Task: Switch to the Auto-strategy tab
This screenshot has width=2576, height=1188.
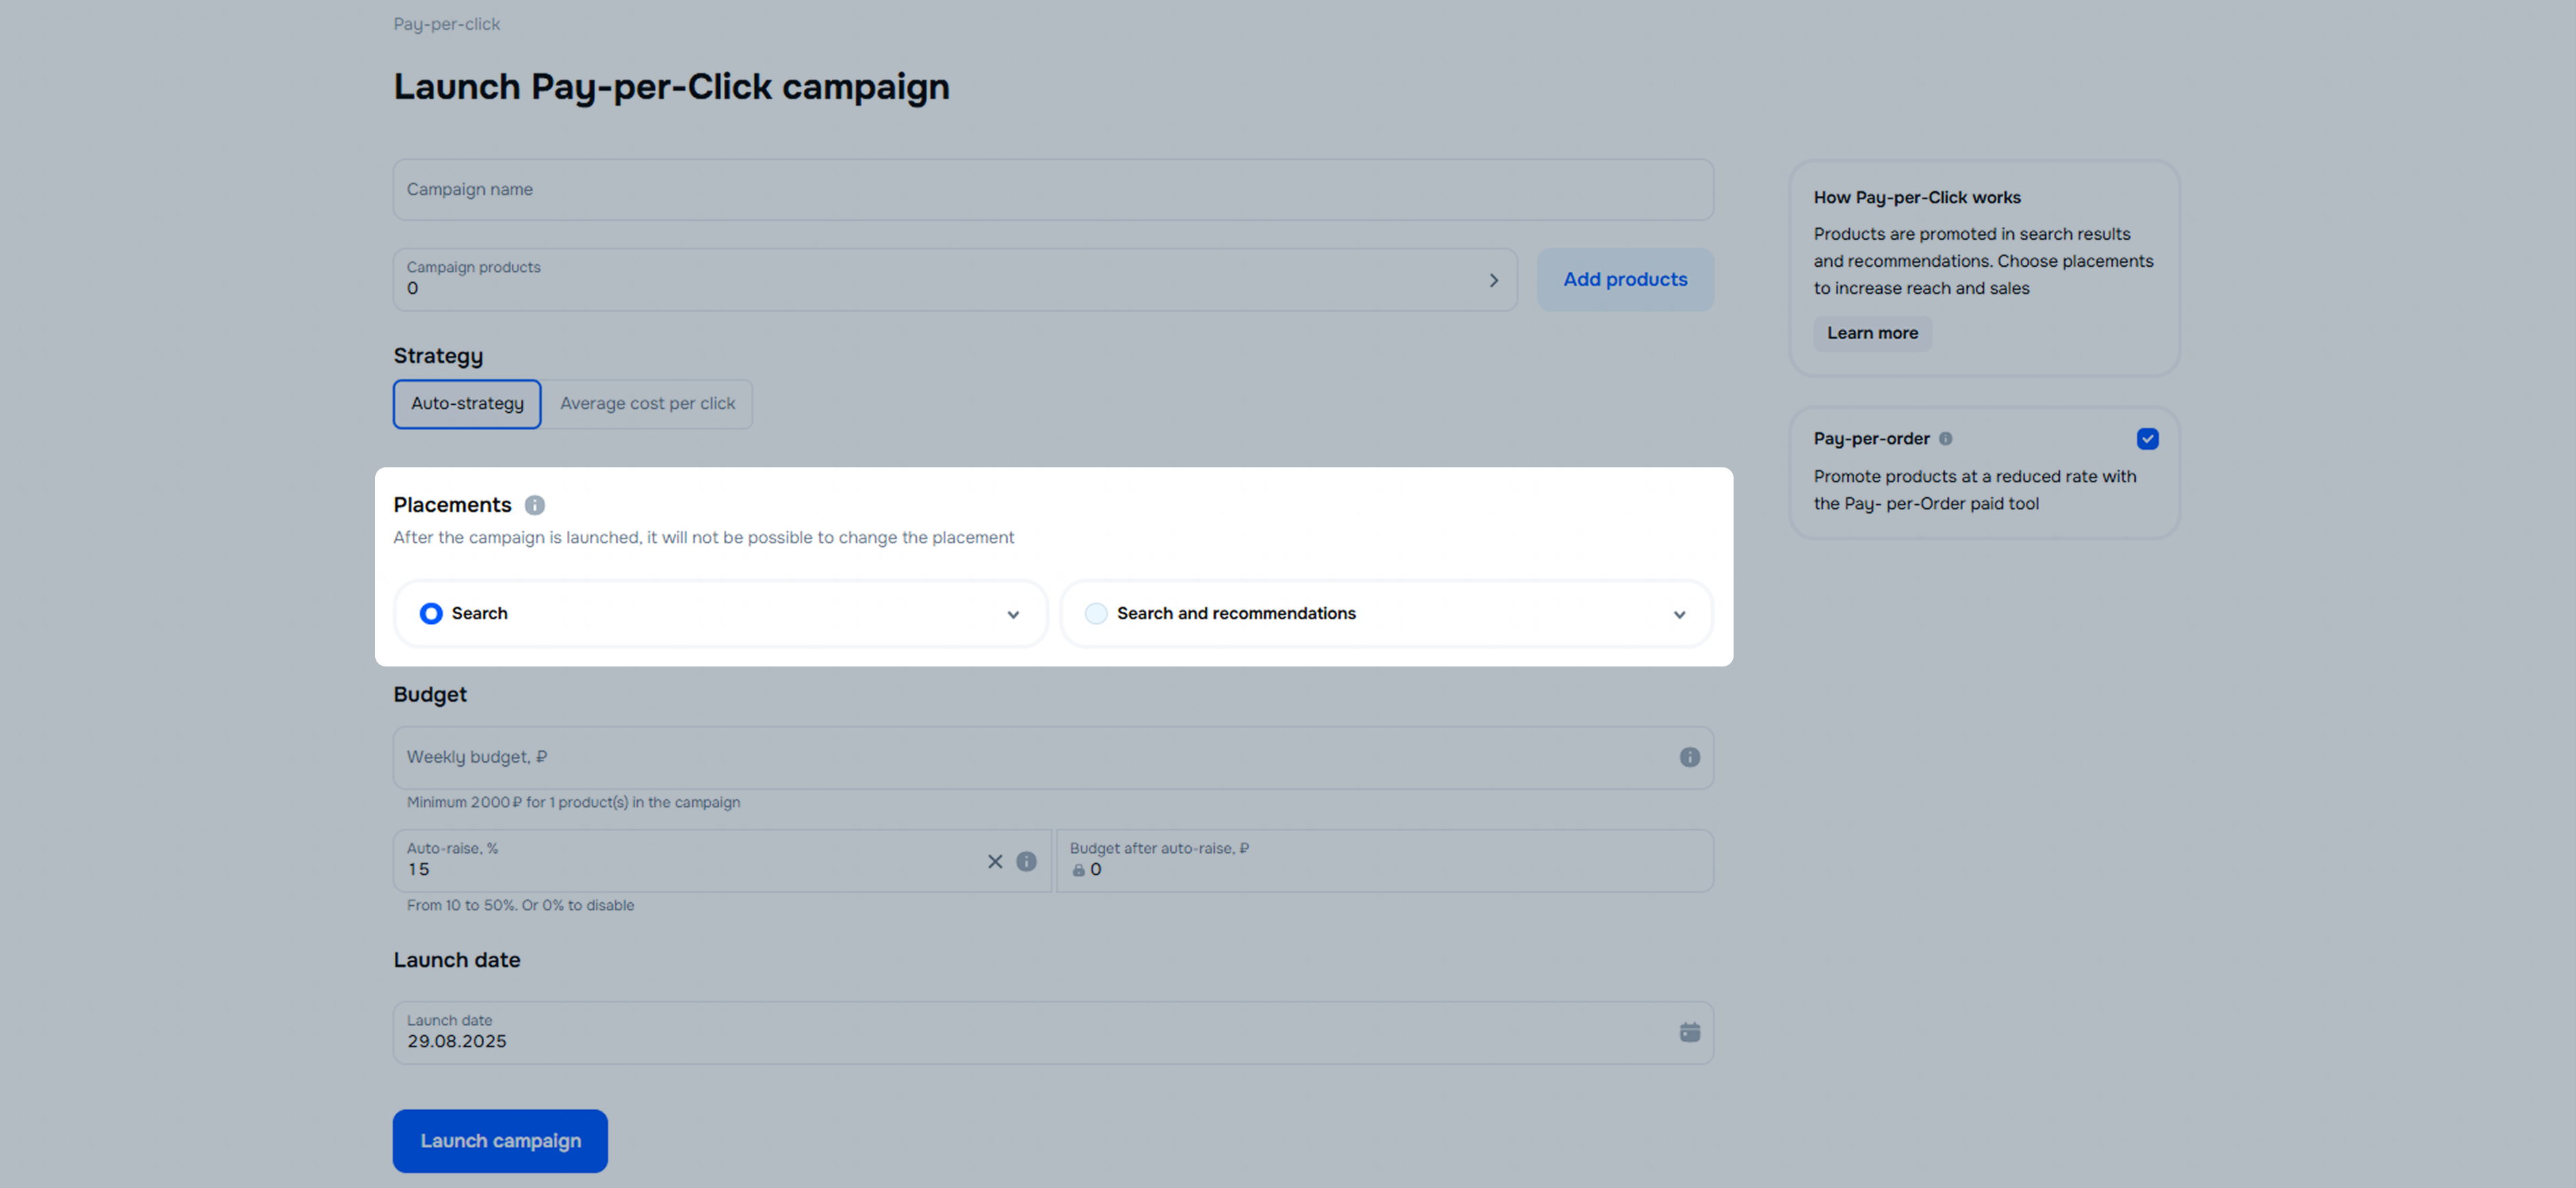Action: pos(467,404)
